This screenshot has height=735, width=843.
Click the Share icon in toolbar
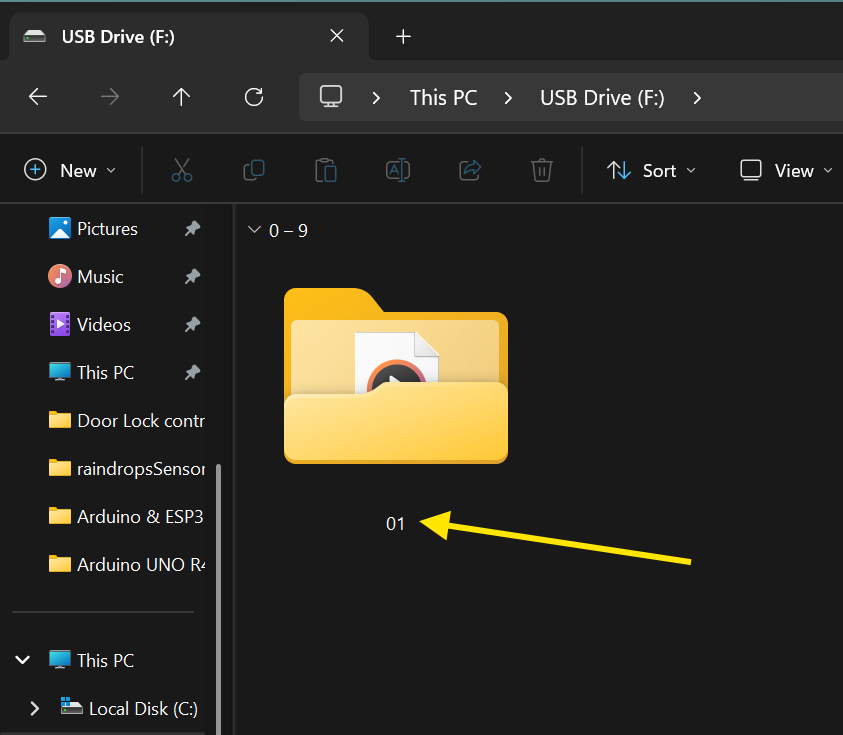[x=470, y=170]
